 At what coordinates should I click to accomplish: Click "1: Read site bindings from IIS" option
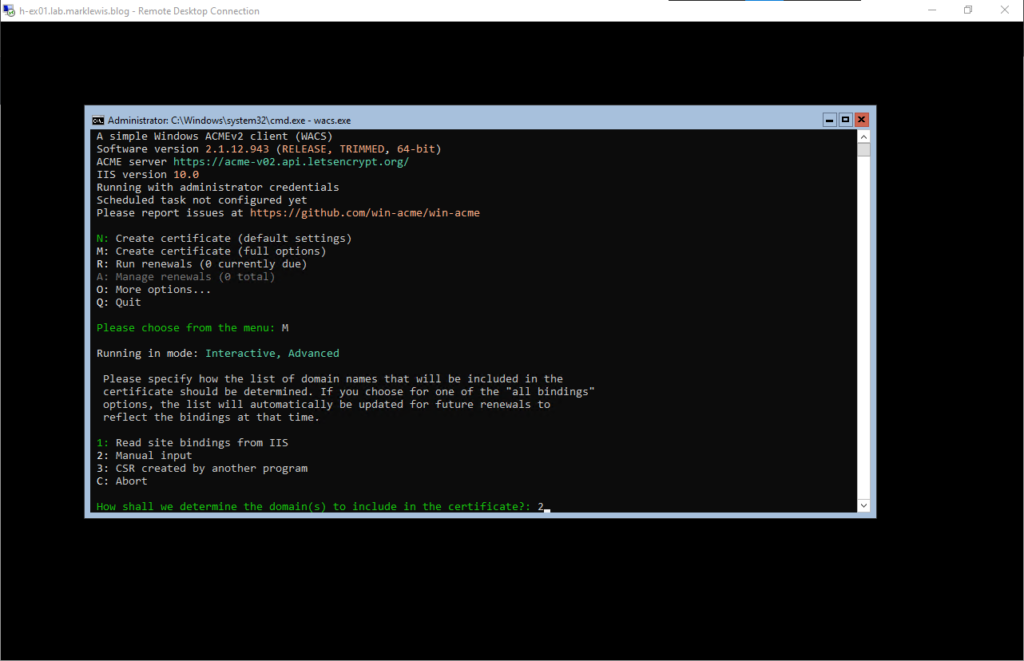(192, 443)
